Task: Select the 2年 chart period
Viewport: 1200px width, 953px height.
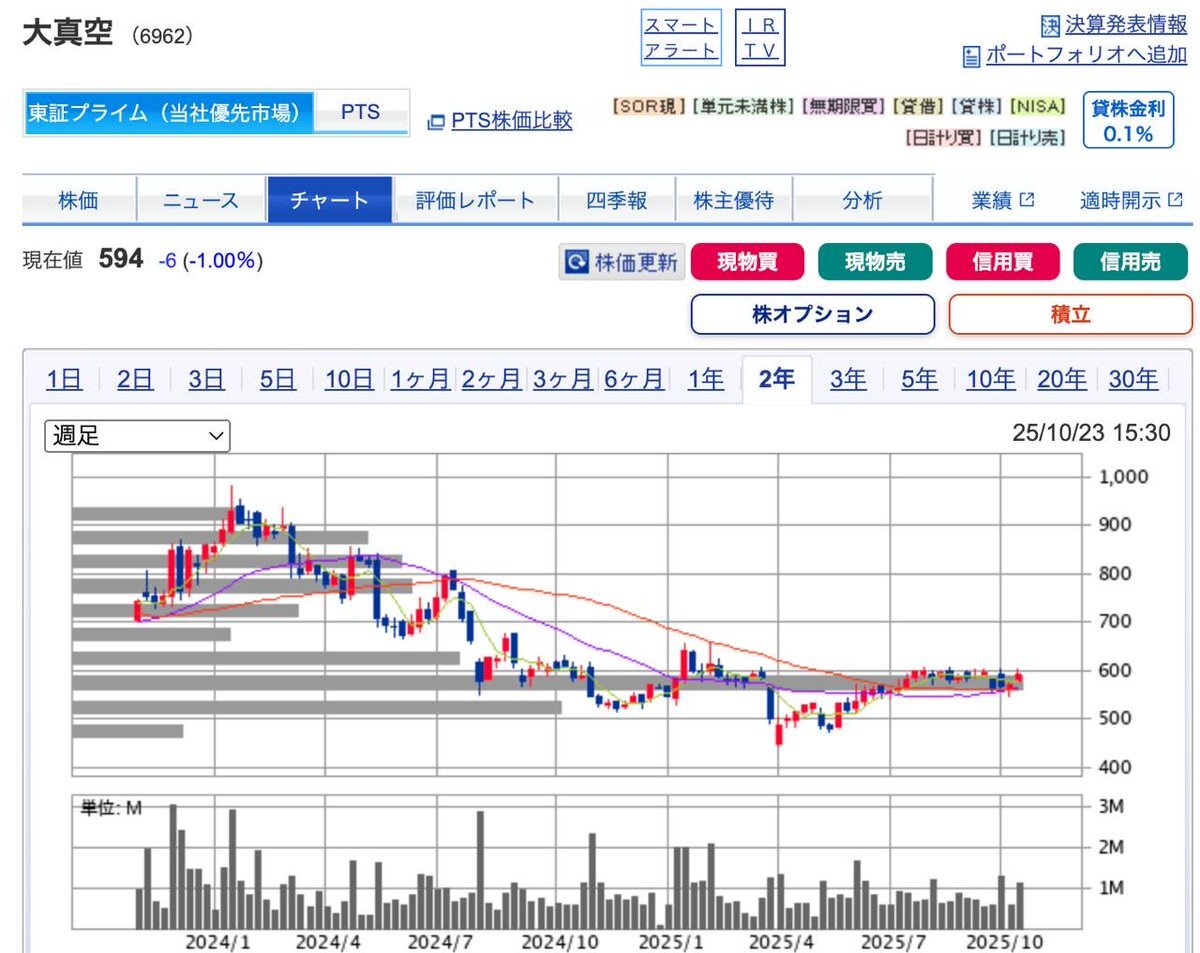Action: 777,379
